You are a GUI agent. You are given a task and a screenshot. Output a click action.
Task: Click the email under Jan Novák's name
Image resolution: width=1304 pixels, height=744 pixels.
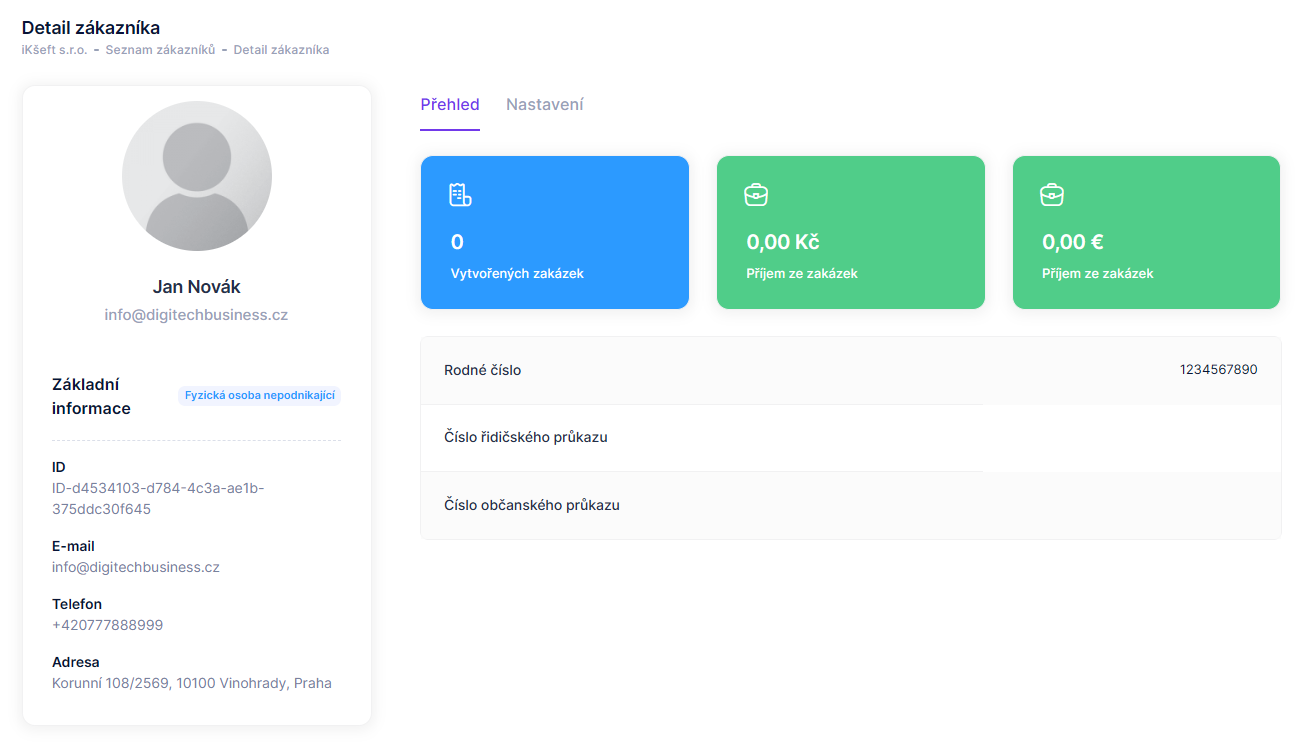[197, 315]
